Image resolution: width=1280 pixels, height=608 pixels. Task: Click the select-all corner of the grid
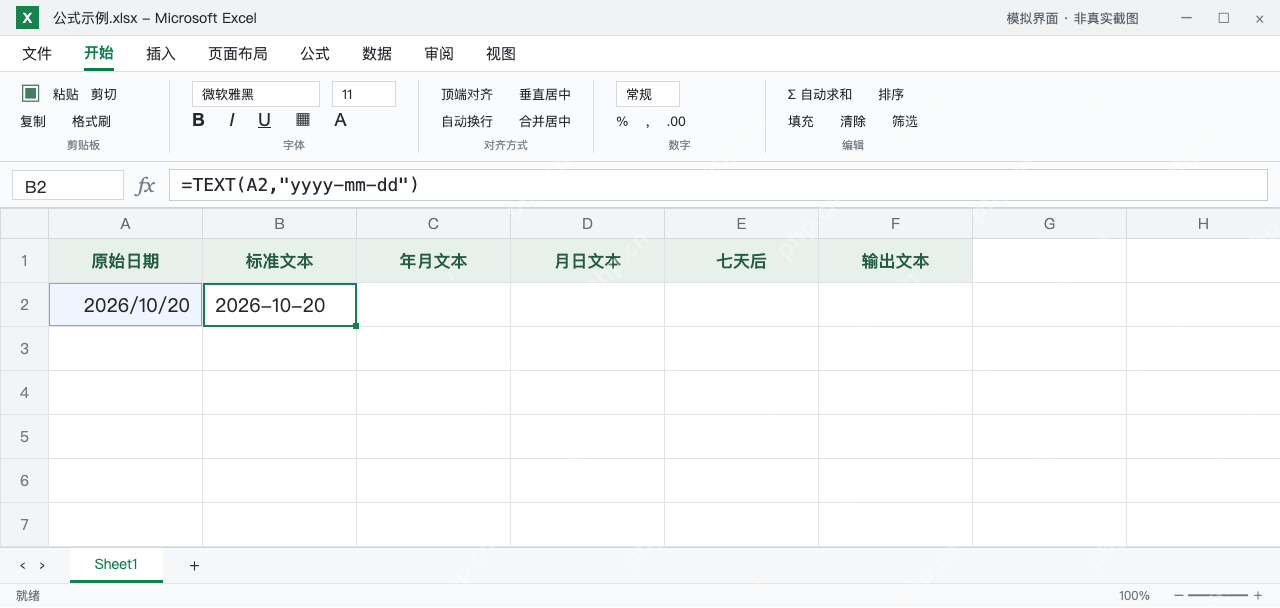[24, 224]
